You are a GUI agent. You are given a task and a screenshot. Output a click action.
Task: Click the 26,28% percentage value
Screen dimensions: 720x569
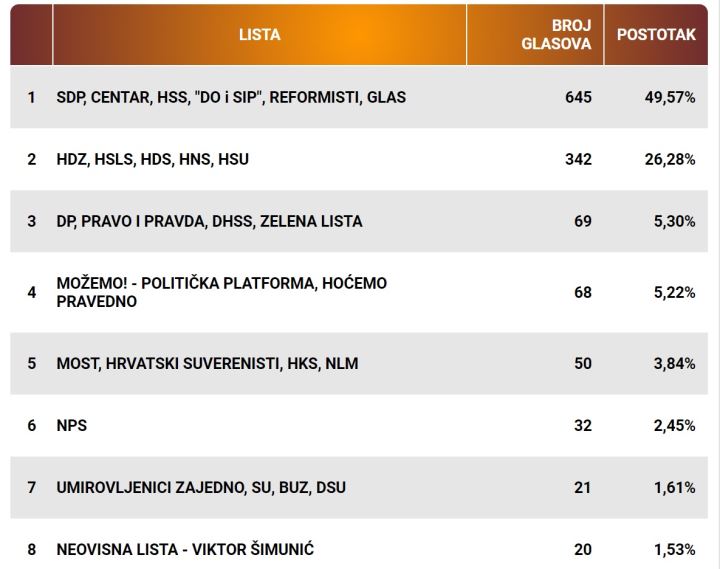pos(670,159)
